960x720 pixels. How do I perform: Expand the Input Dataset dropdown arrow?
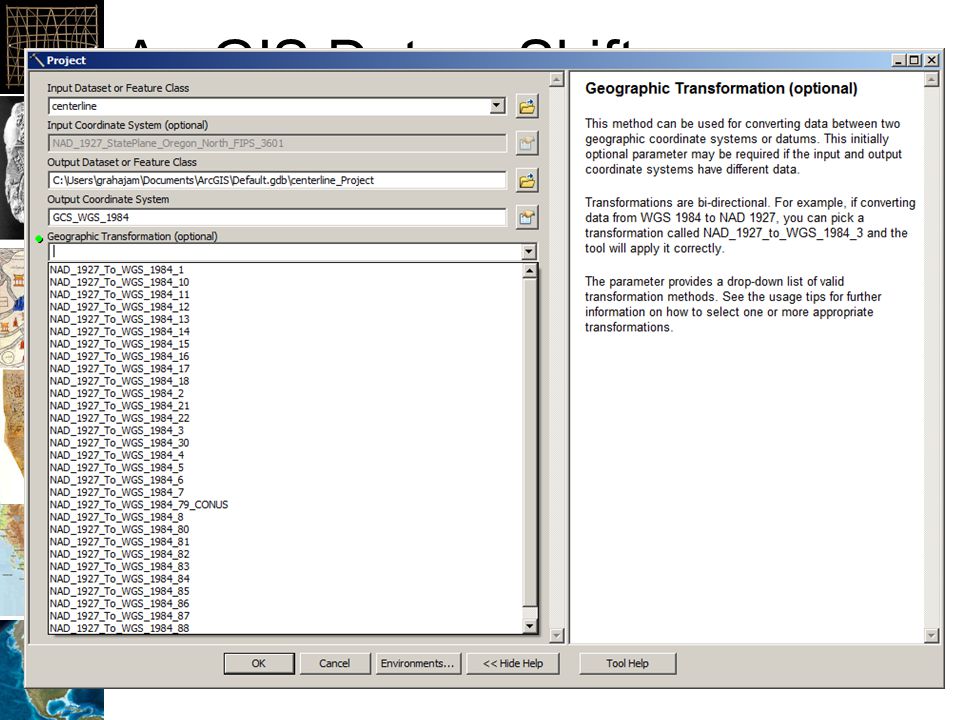coord(498,106)
